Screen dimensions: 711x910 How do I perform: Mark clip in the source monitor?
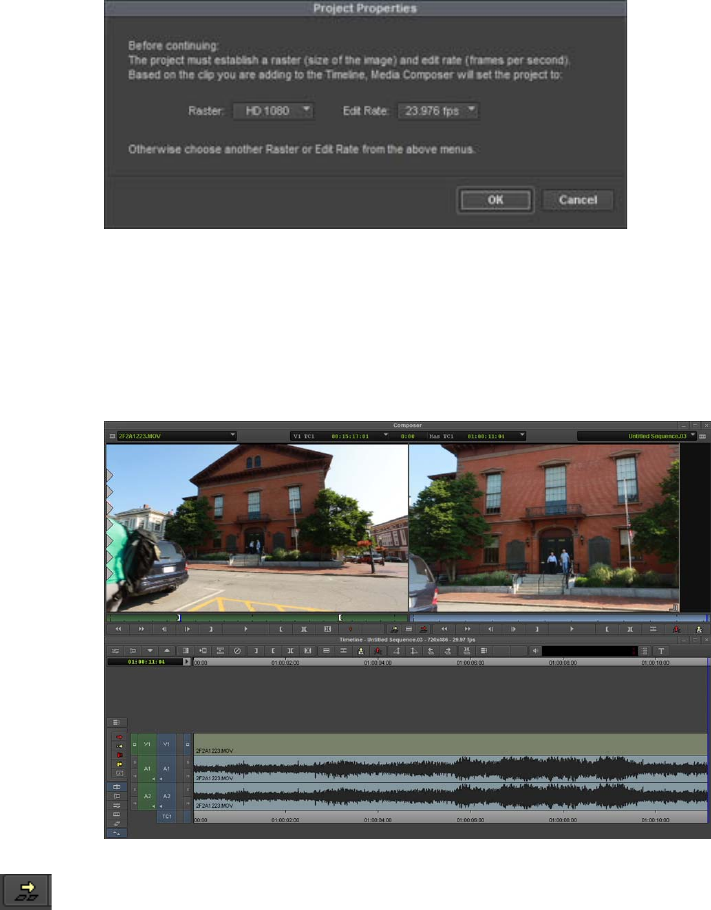[304, 629]
